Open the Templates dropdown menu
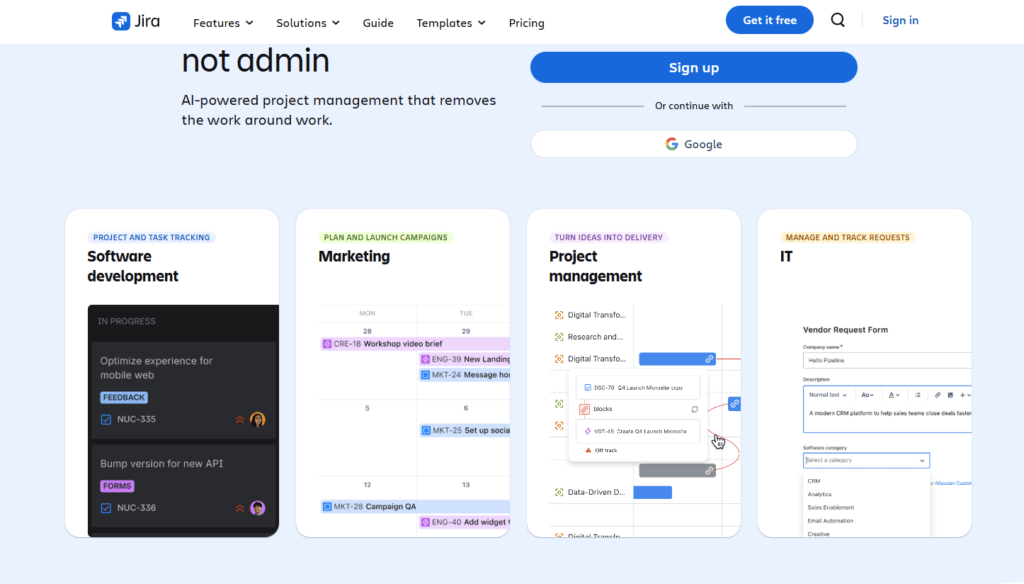Viewport: 1024px width, 584px height. 451,23
